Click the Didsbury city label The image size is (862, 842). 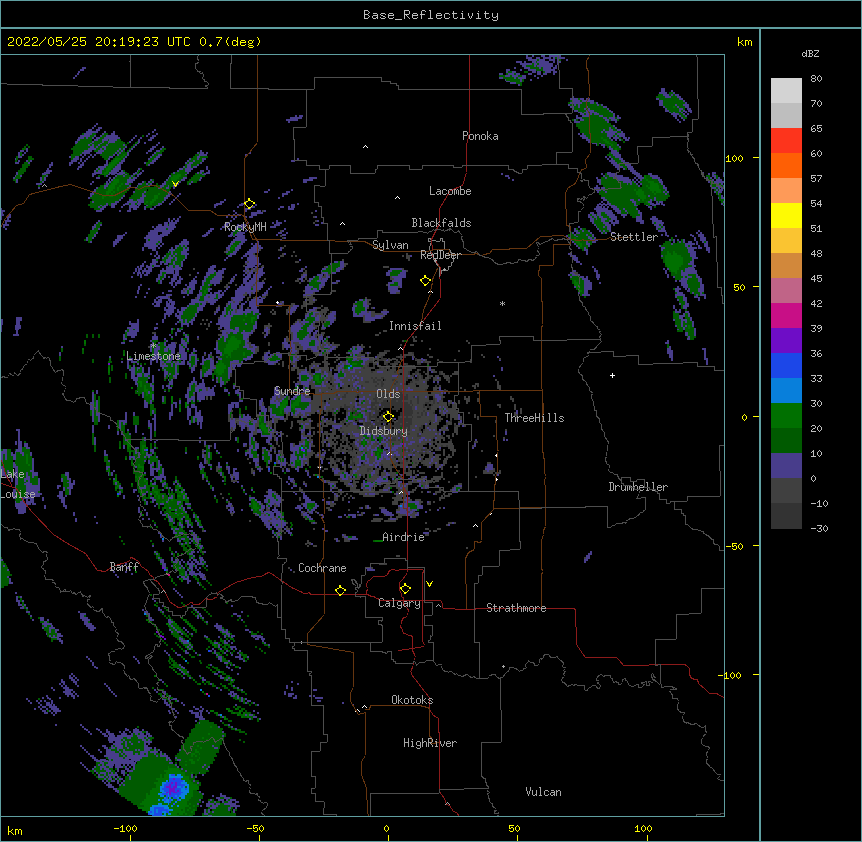click(x=384, y=431)
